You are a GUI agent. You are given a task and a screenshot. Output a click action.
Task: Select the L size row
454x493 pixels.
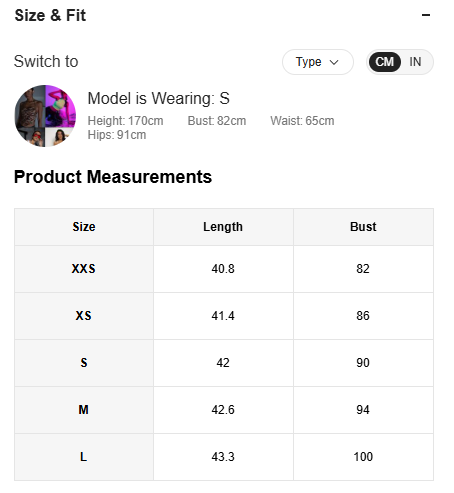tap(224, 457)
